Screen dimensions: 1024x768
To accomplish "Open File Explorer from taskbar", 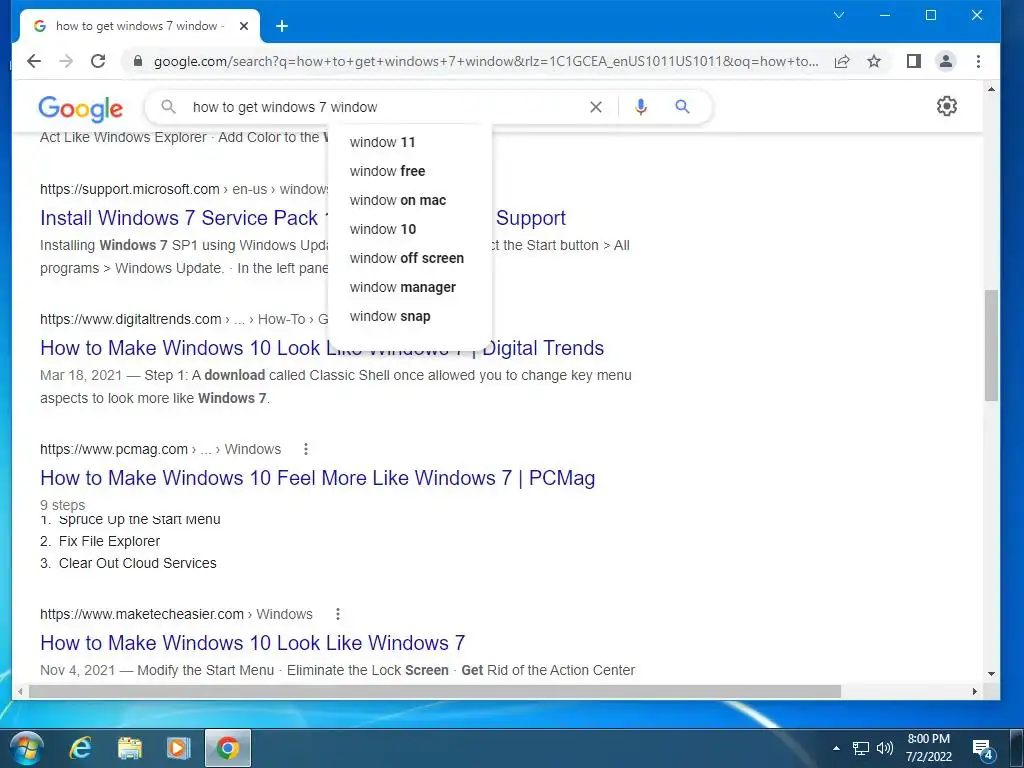I will (x=130, y=748).
